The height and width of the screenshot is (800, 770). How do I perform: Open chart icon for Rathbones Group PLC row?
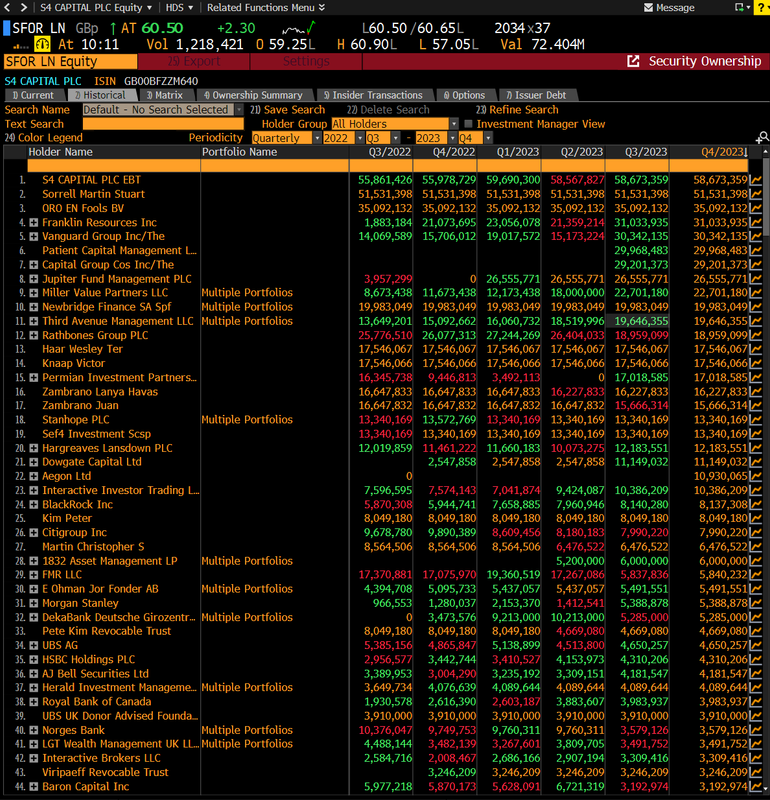click(756, 335)
